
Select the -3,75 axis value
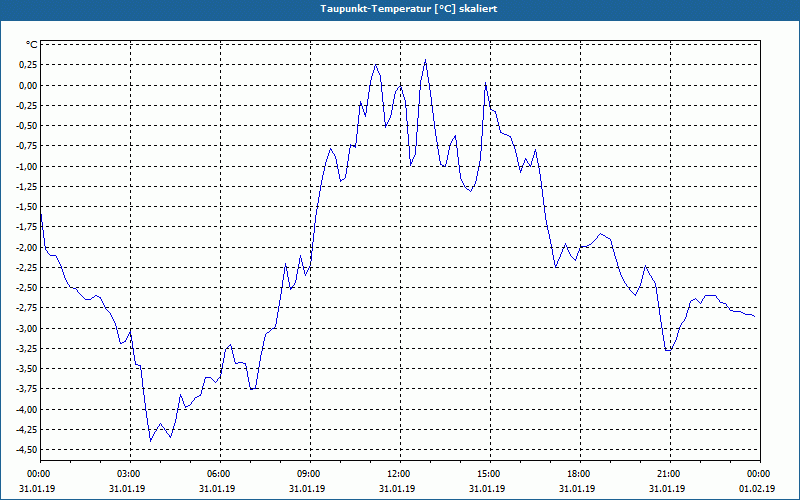pyautogui.click(x=27, y=389)
